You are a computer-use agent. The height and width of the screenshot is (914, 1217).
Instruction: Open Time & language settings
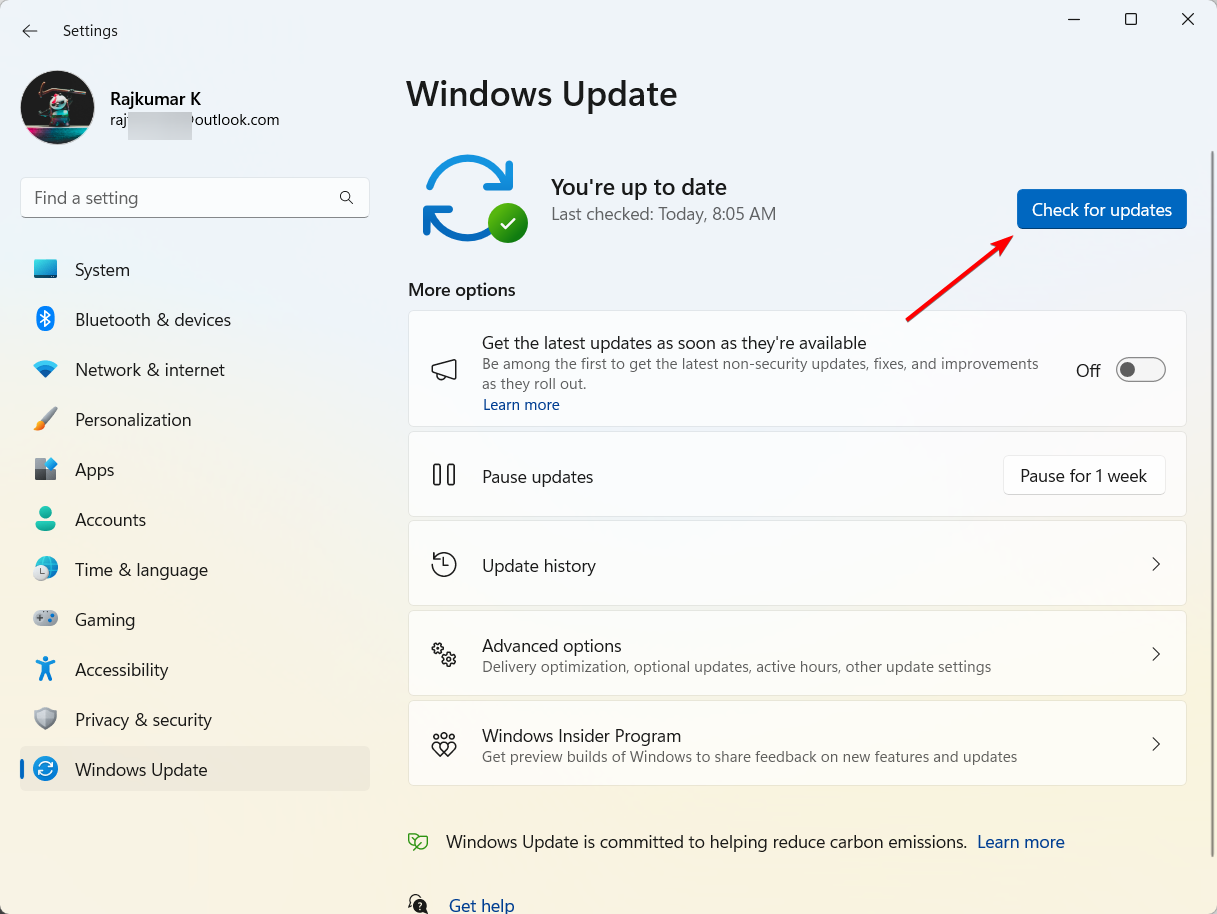195,570
